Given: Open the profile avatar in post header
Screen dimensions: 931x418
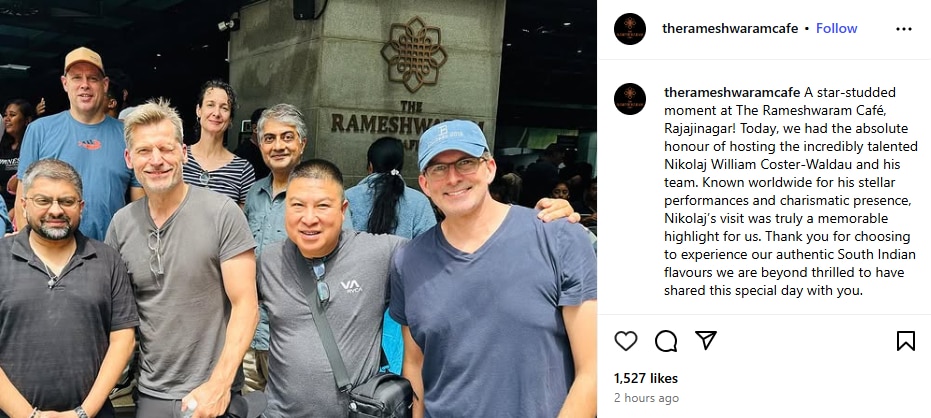Looking at the screenshot, I should click(x=630, y=29).
